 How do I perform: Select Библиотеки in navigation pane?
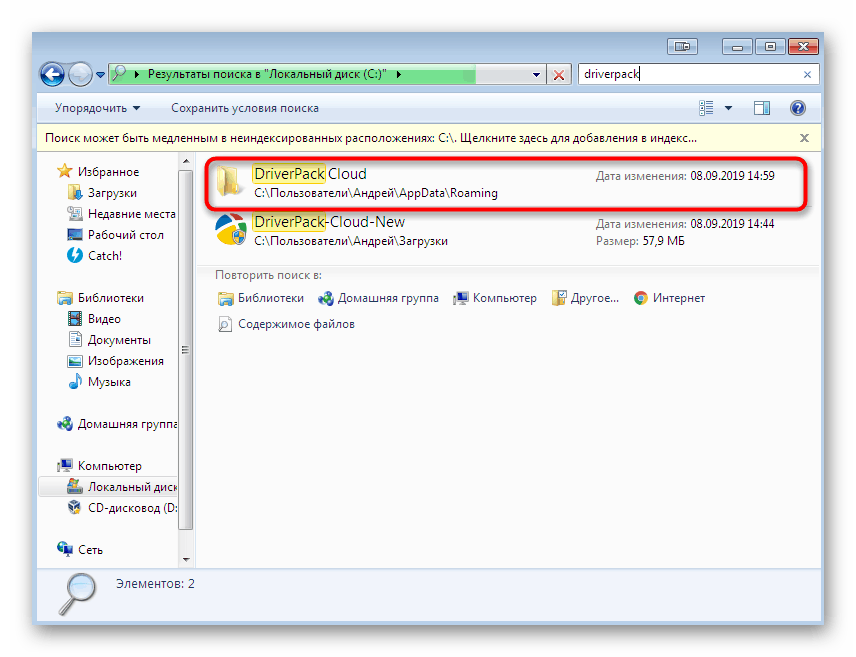tap(110, 298)
